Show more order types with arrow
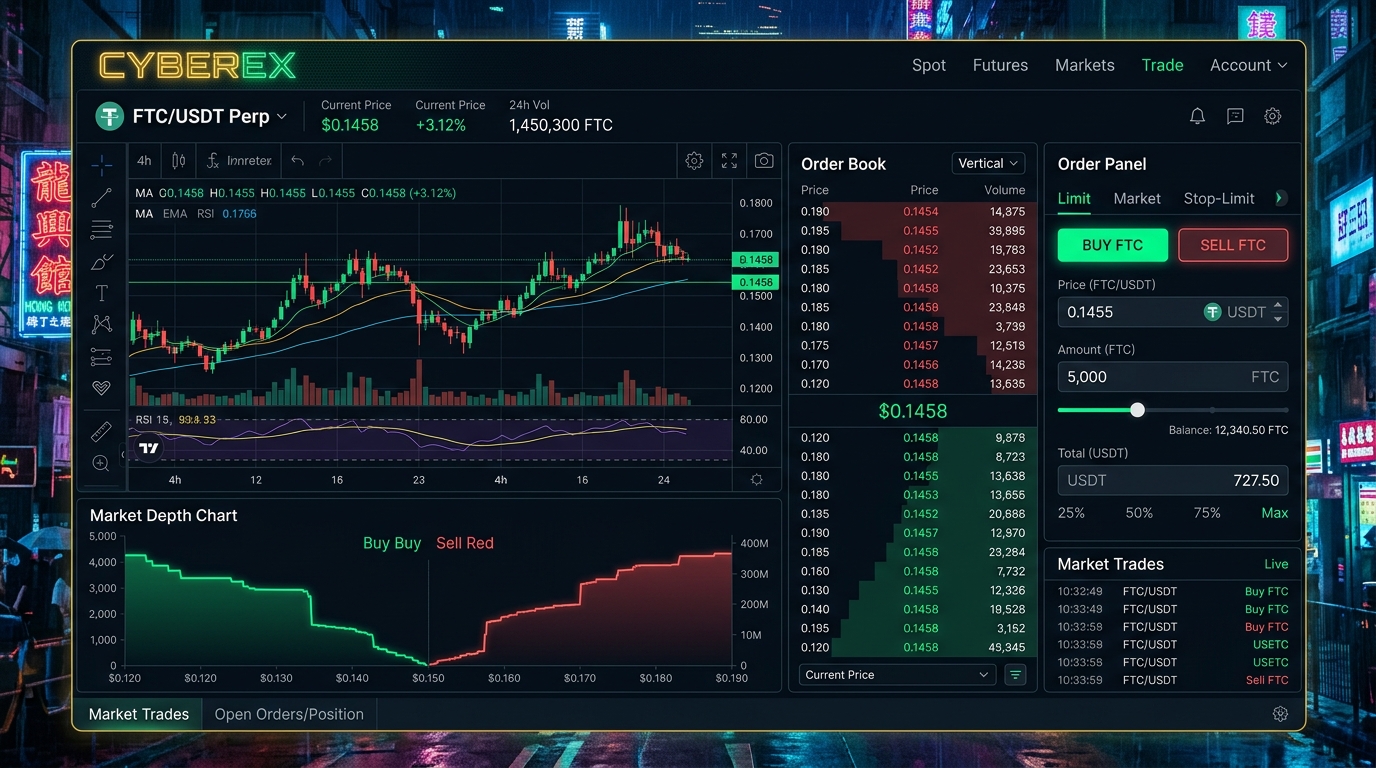 pyautogui.click(x=1280, y=198)
